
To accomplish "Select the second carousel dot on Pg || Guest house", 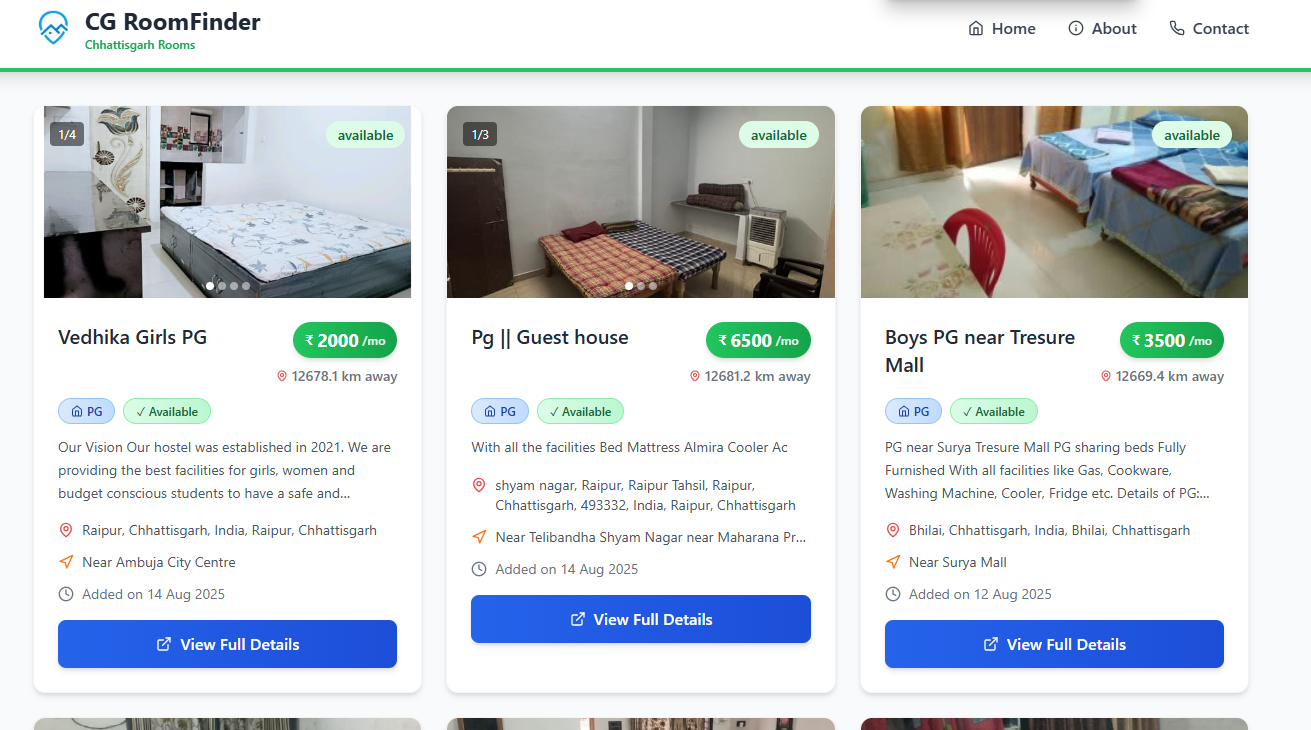I will click(x=640, y=285).
